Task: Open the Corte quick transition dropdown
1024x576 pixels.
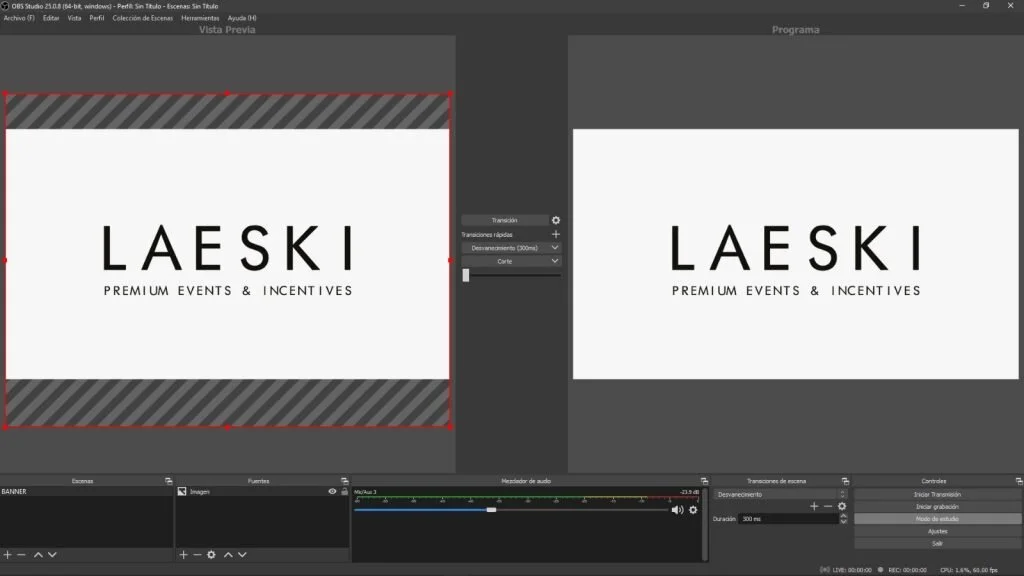Action: point(511,261)
